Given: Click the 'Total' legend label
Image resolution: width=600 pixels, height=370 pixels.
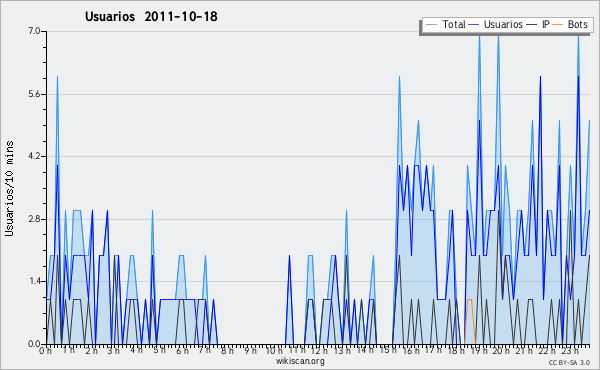Looking at the screenshot, I should (454, 24).
